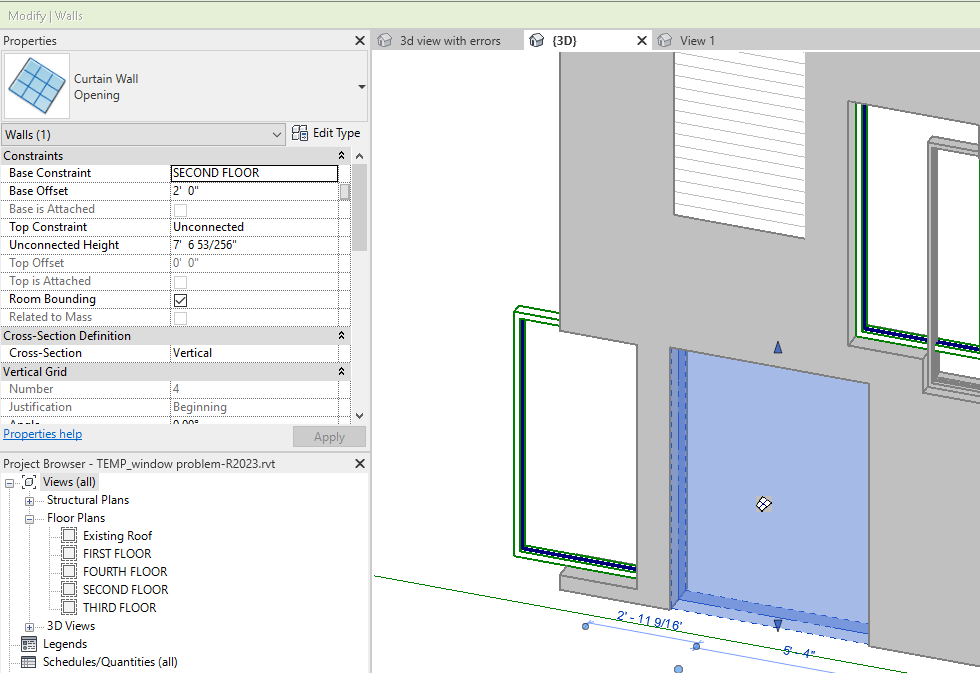Open the Walls (1) filter dropdown
Image resolution: width=980 pixels, height=673 pixels.
(x=277, y=134)
